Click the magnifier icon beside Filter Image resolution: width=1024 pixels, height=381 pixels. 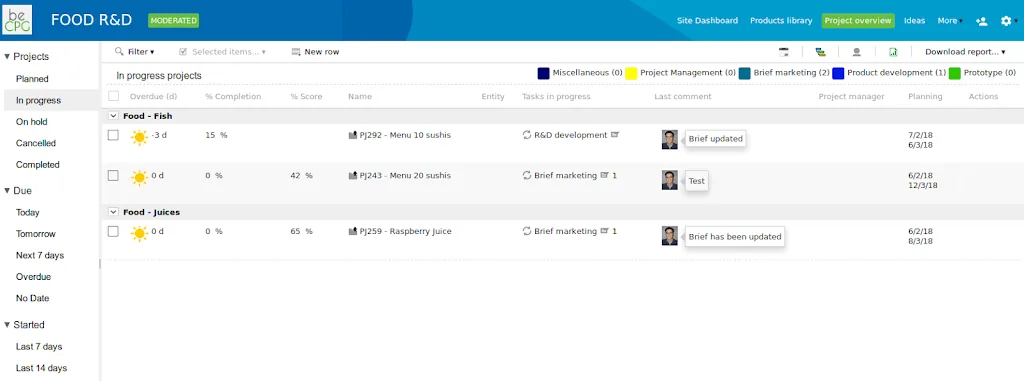119,51
